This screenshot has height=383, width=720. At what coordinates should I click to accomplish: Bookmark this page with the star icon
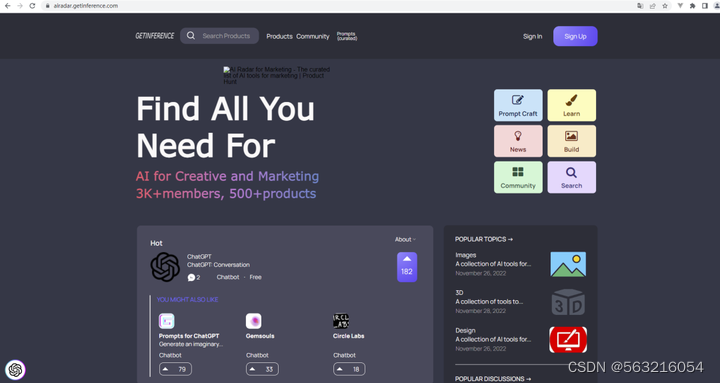pos(665,6)
